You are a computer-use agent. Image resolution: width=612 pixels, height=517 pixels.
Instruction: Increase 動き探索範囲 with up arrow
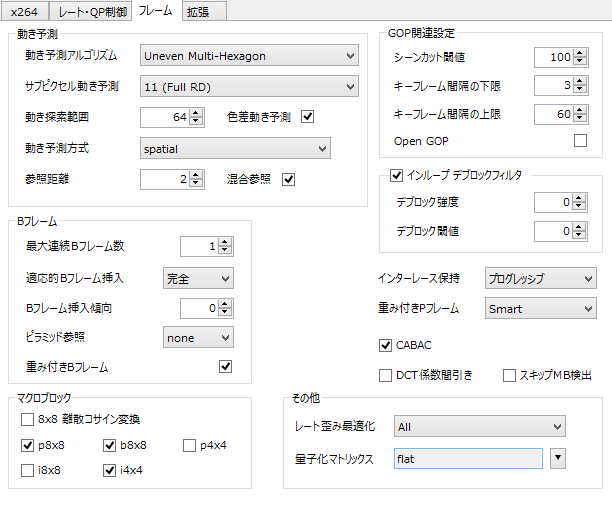(x=196, y=113)
